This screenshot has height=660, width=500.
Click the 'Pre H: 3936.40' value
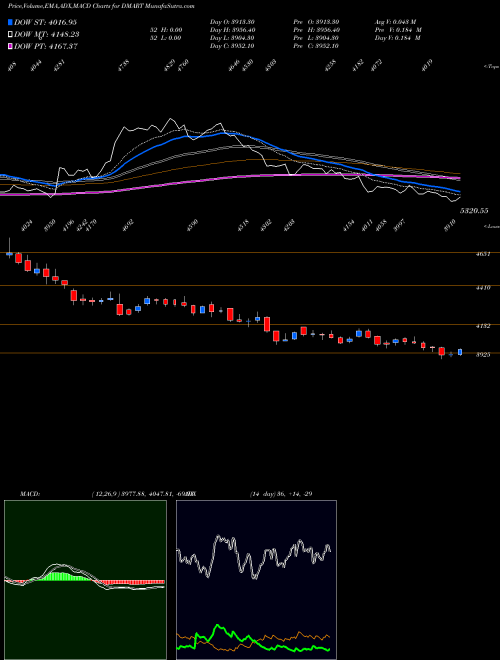(316, 30)
